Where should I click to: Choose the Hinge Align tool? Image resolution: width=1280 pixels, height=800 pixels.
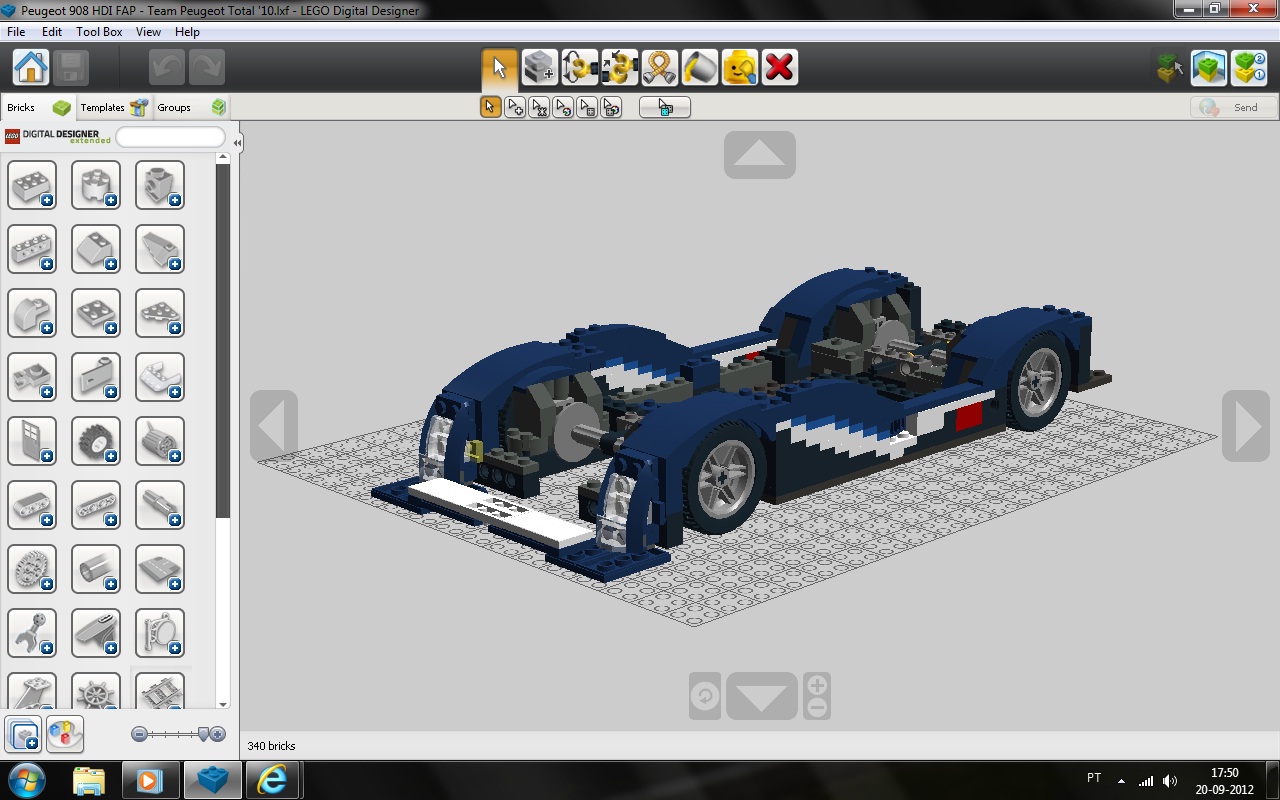tap(619, 68)
